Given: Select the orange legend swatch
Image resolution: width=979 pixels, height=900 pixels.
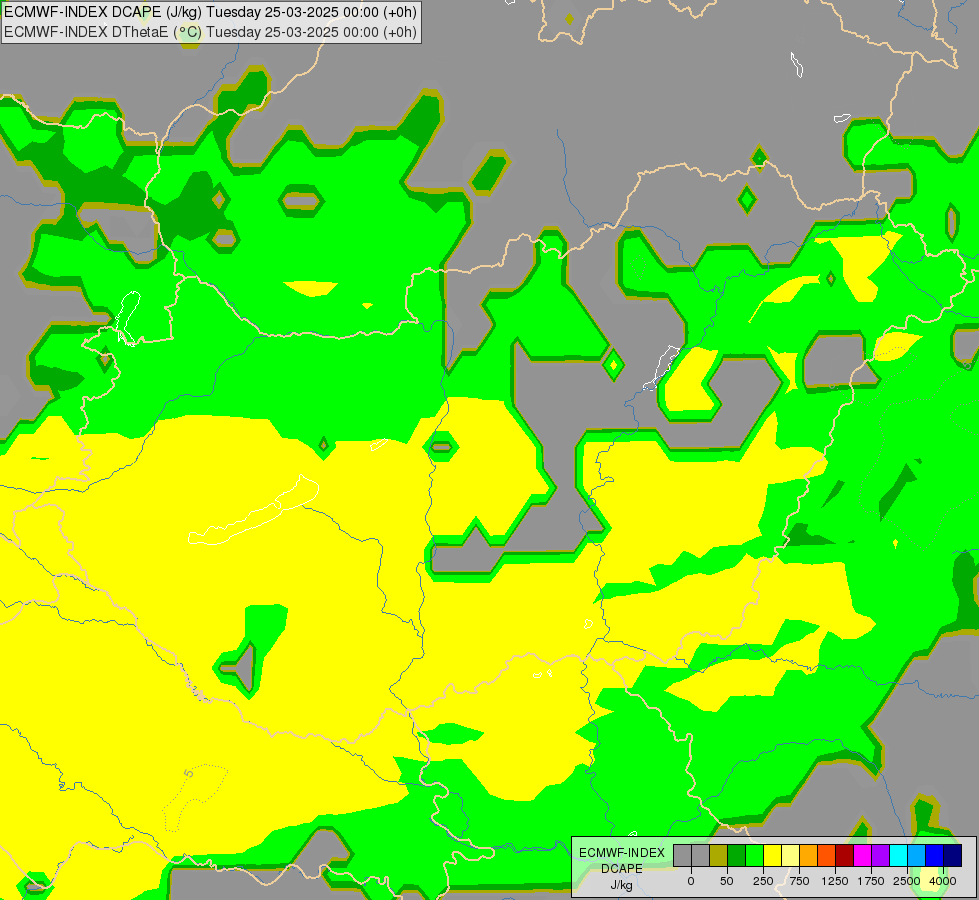Looking at the screenshot, I should (809, 855).
